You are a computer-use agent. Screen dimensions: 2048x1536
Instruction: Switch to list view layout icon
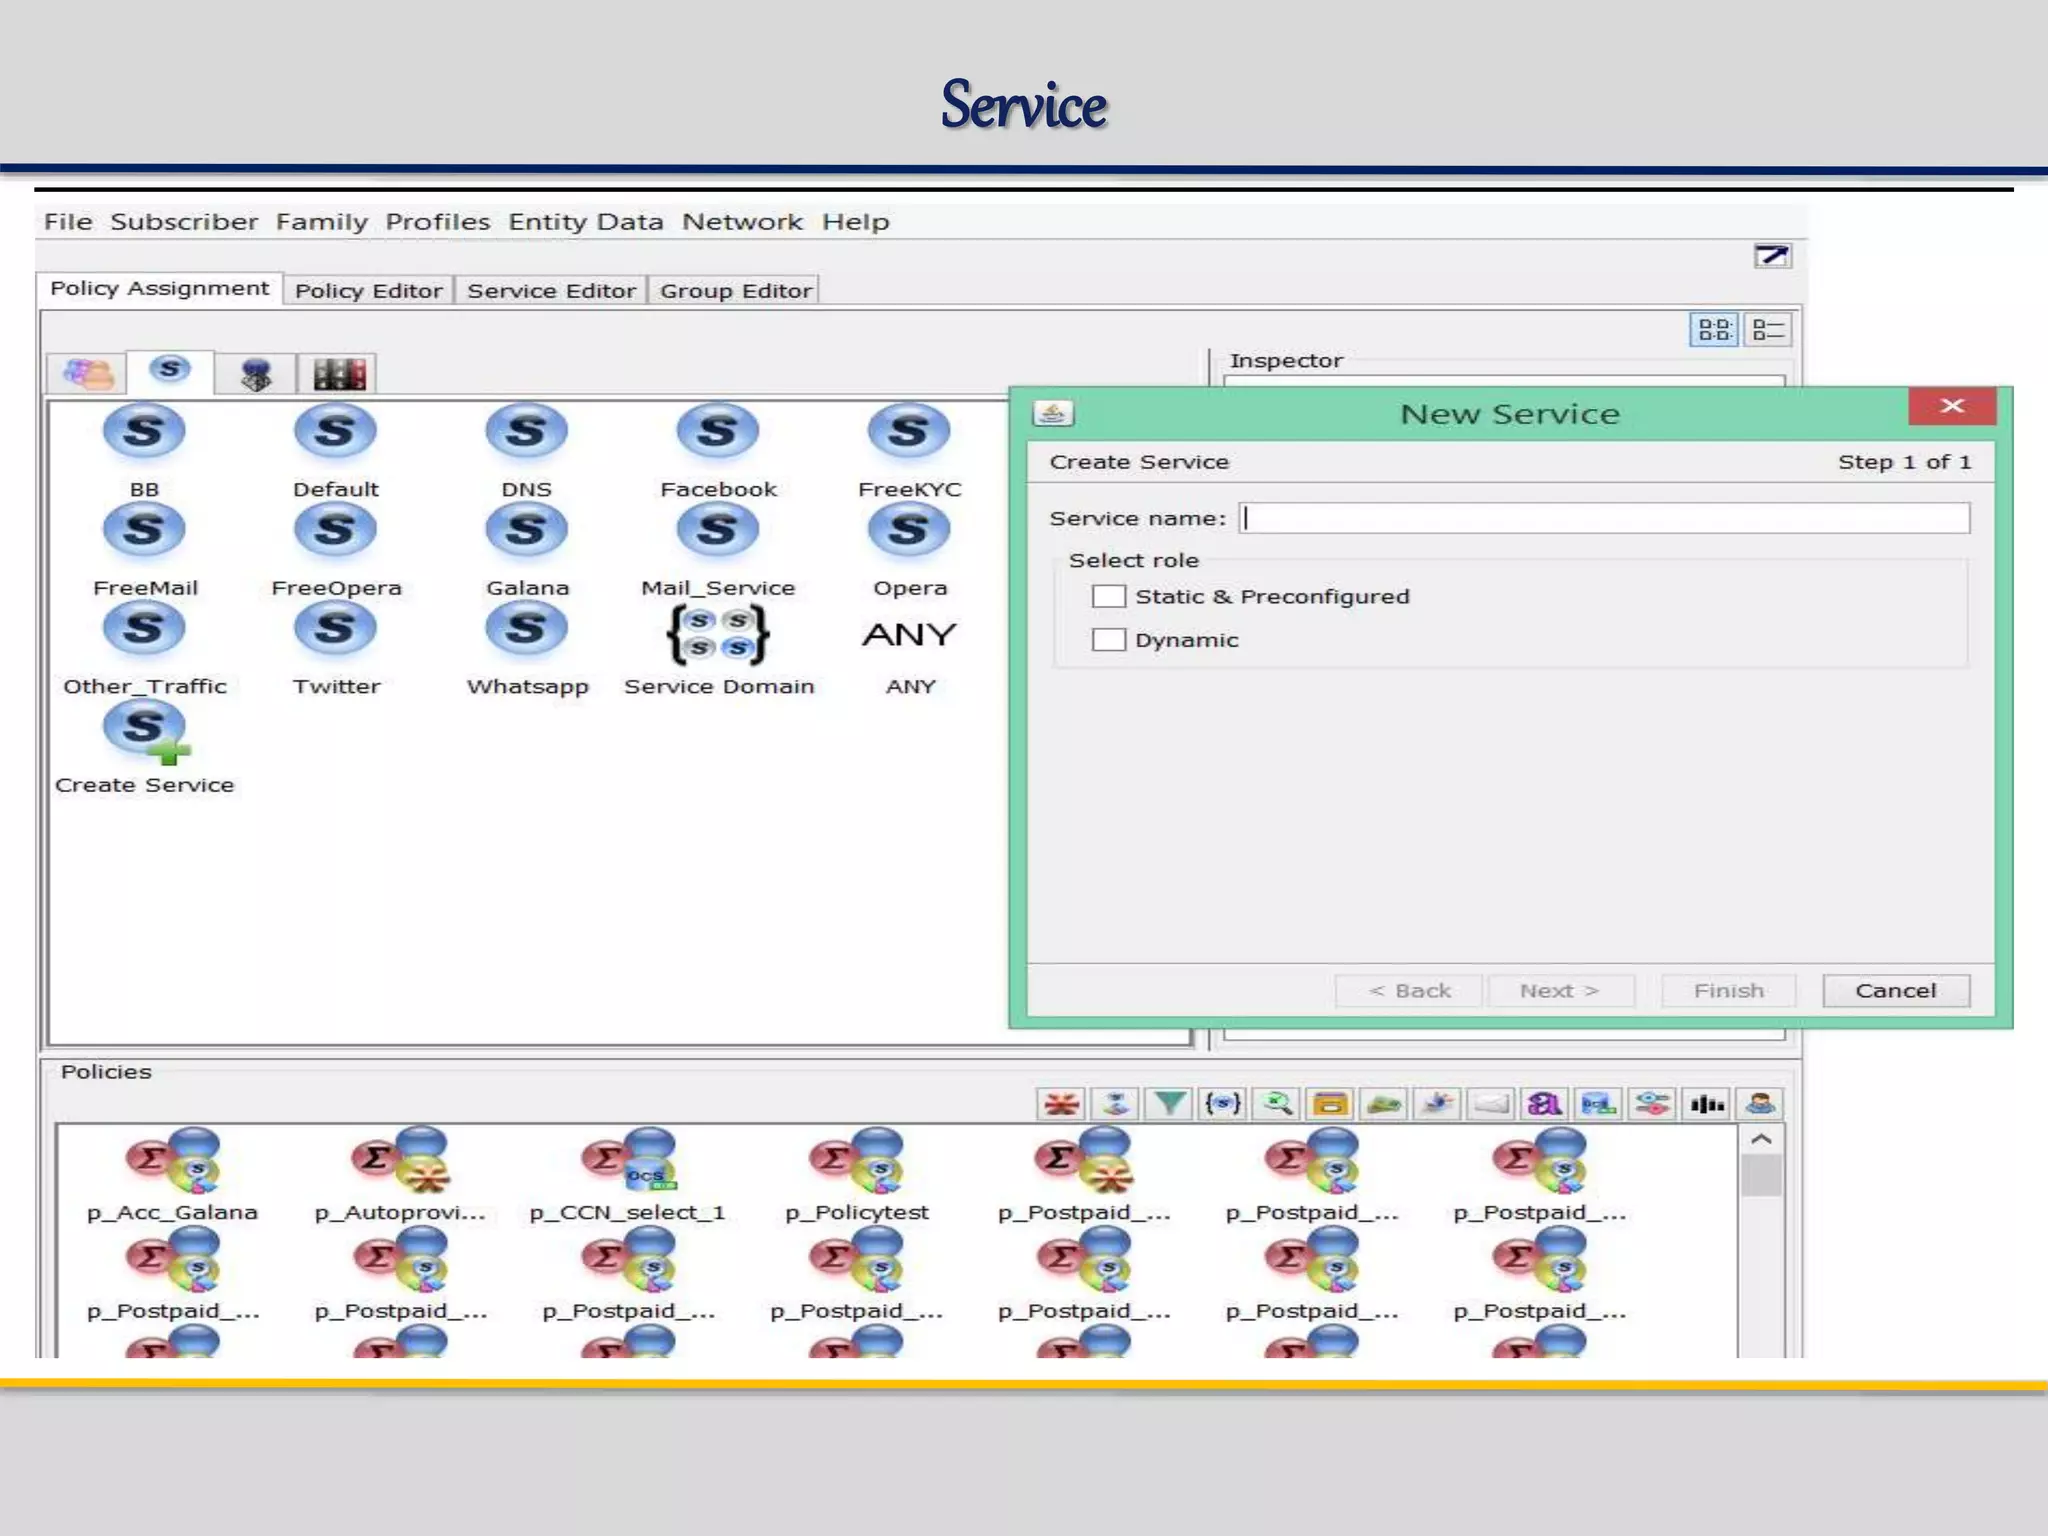(x=1768, y=329)
